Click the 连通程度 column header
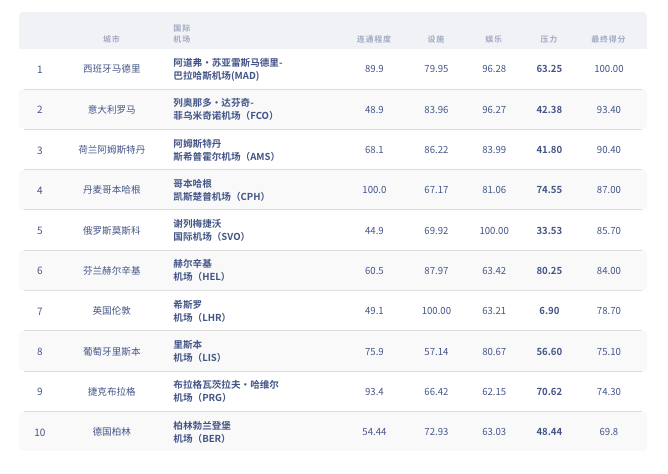 [374, 39]
